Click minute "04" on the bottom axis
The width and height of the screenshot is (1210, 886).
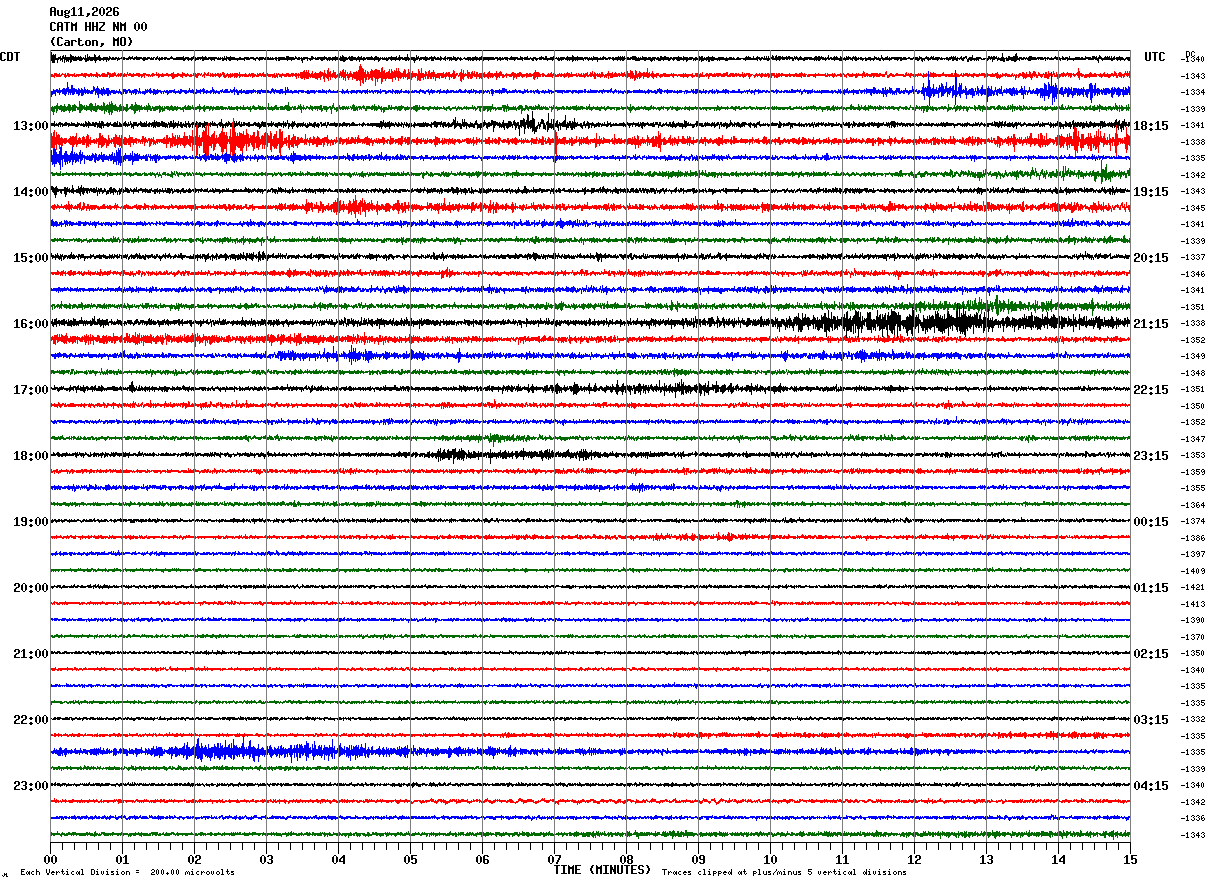[x=338, y=859]
